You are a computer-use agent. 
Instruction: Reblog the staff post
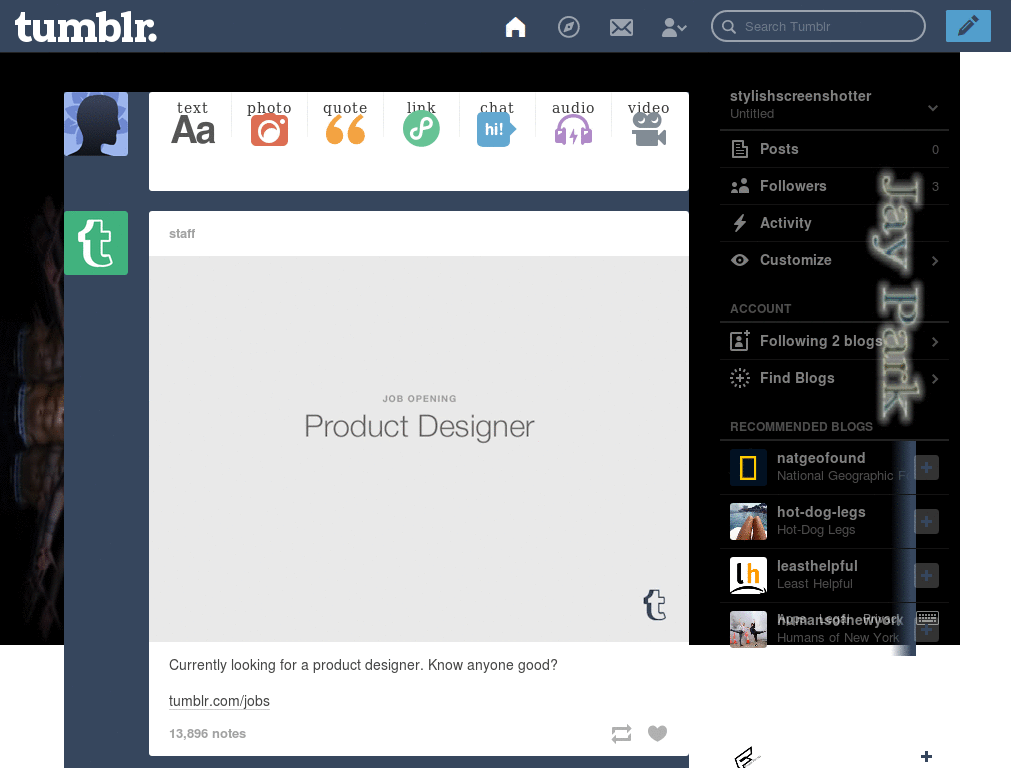622,733
